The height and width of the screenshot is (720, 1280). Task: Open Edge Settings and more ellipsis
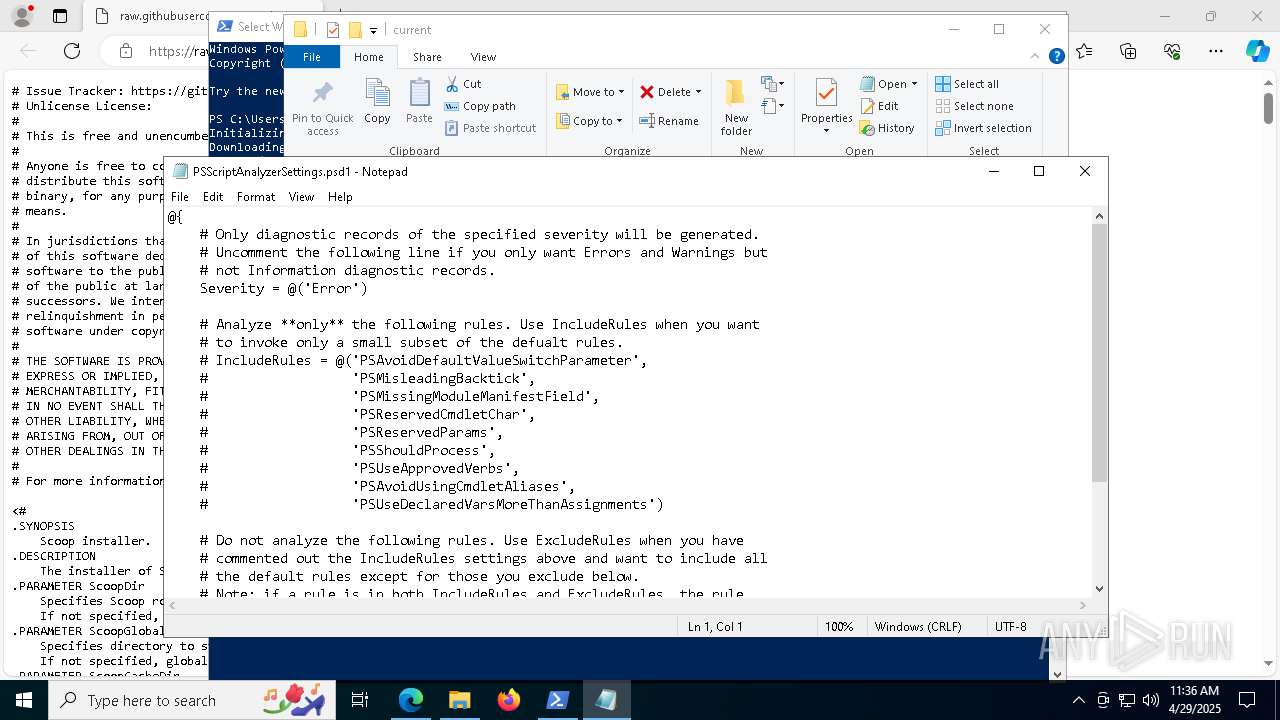tap(1216, 51)
